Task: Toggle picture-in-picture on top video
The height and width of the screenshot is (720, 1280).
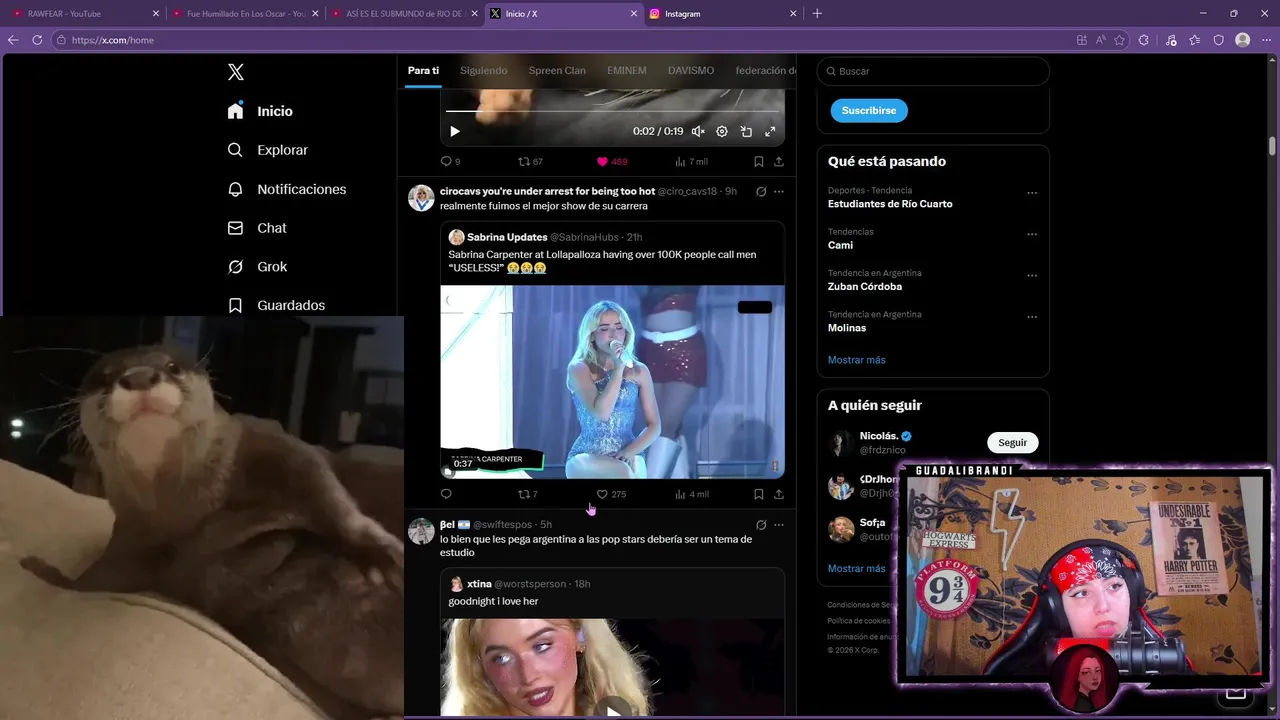Action: pos(746,131)
